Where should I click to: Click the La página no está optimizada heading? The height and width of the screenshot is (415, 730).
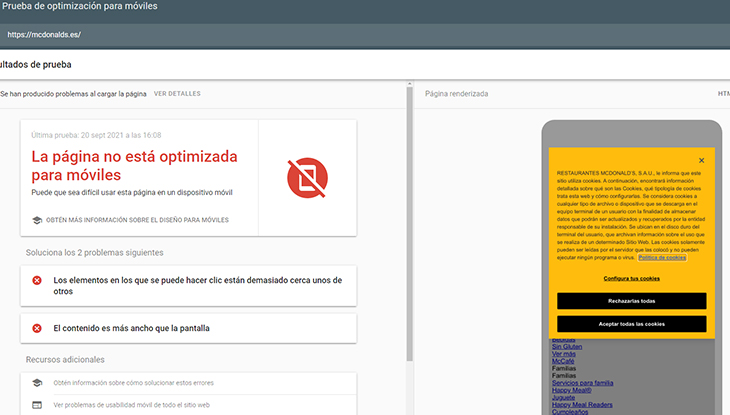[135, 166]
